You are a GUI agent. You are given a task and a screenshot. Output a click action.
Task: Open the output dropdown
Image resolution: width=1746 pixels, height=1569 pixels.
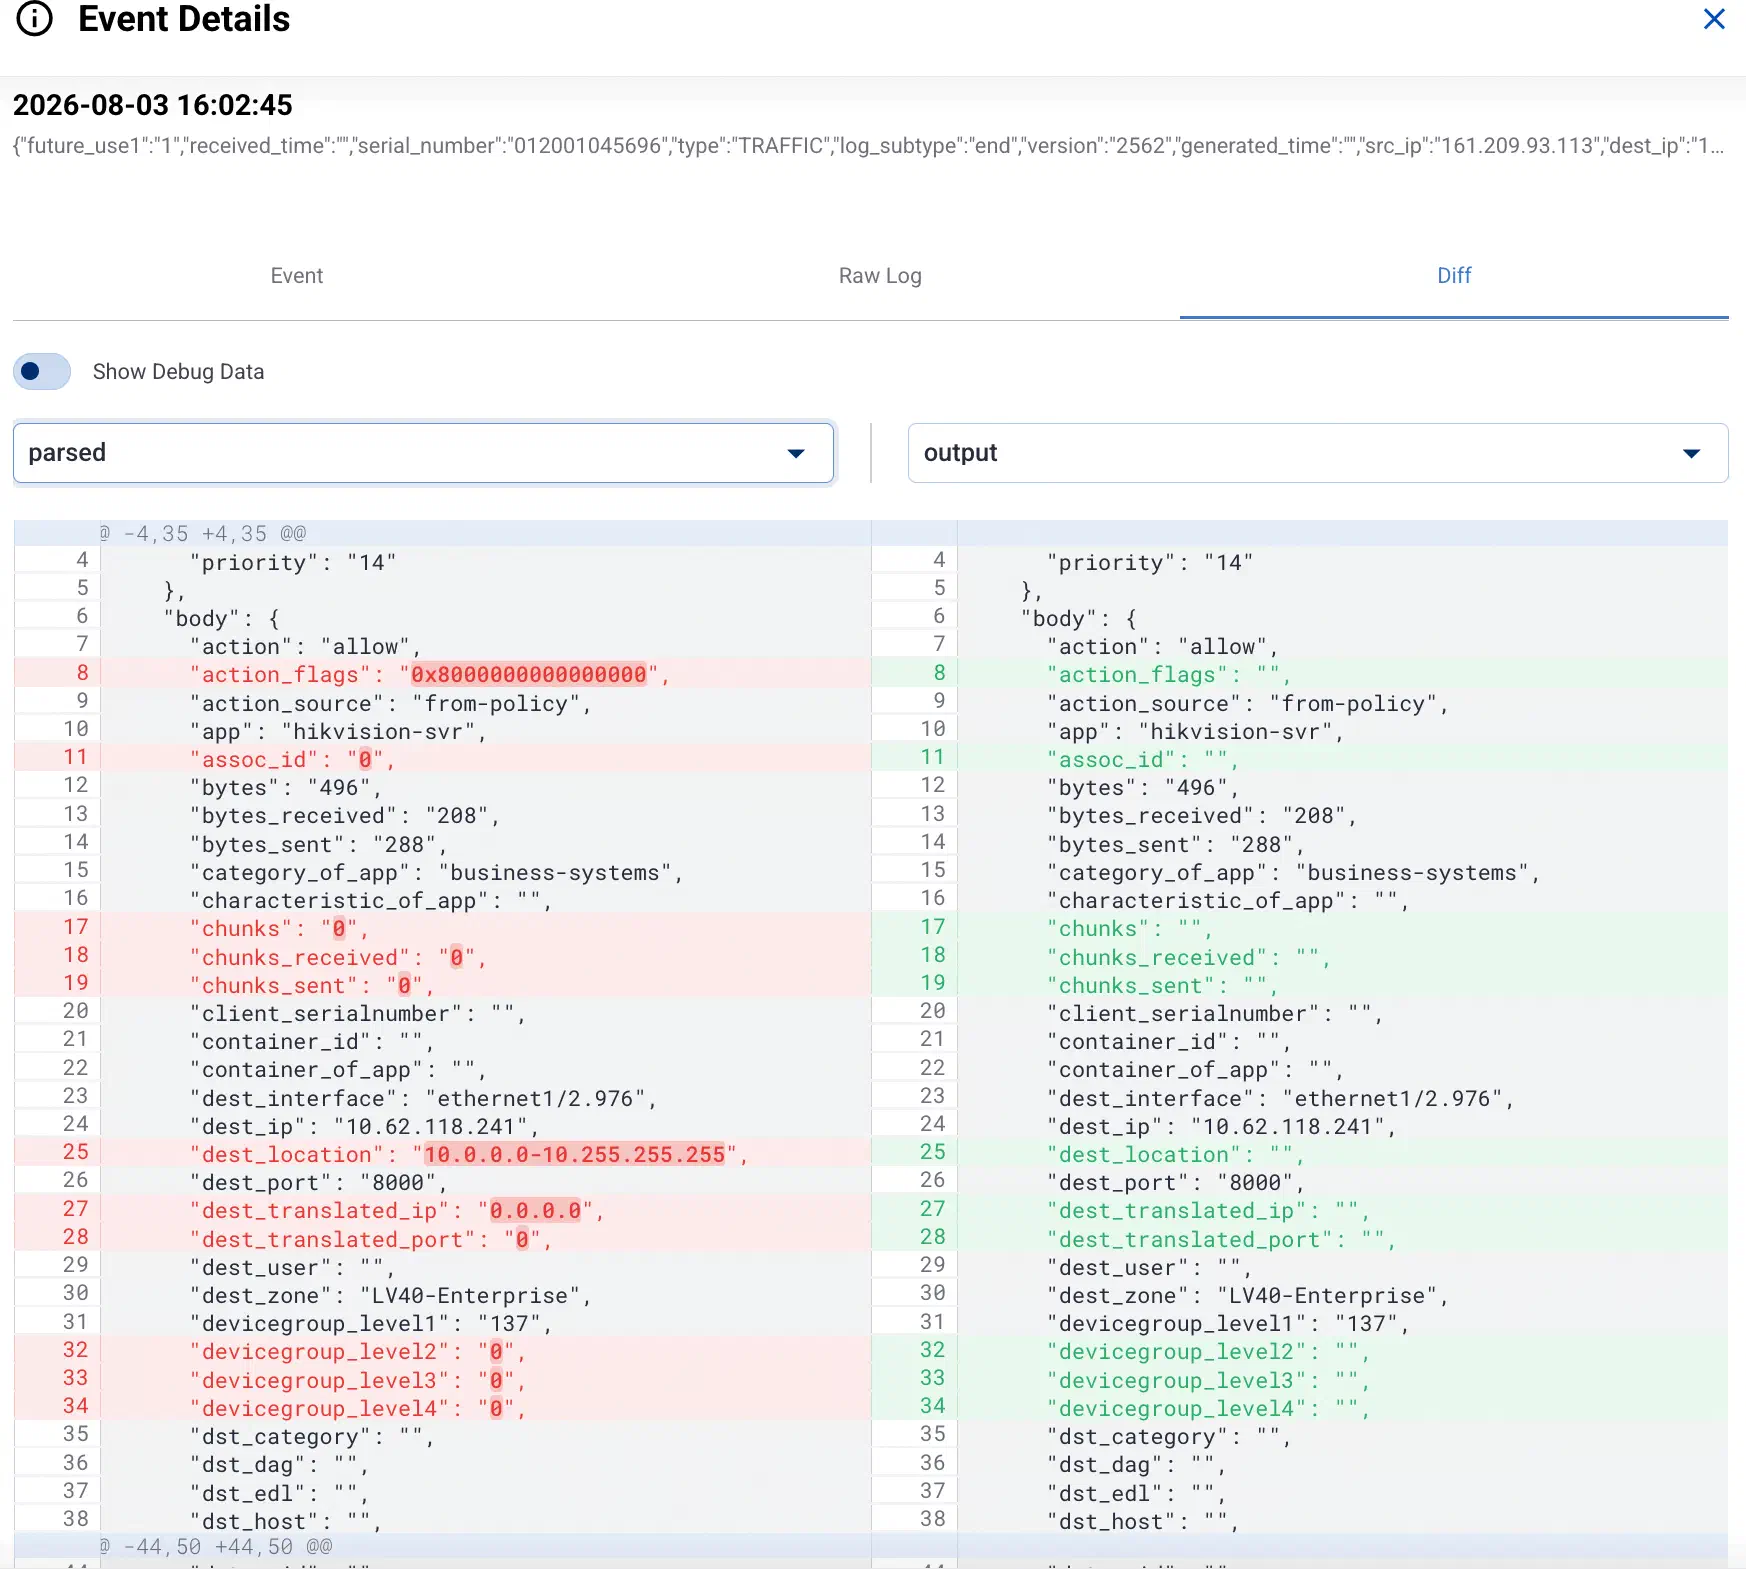(x=1318, y=453)
